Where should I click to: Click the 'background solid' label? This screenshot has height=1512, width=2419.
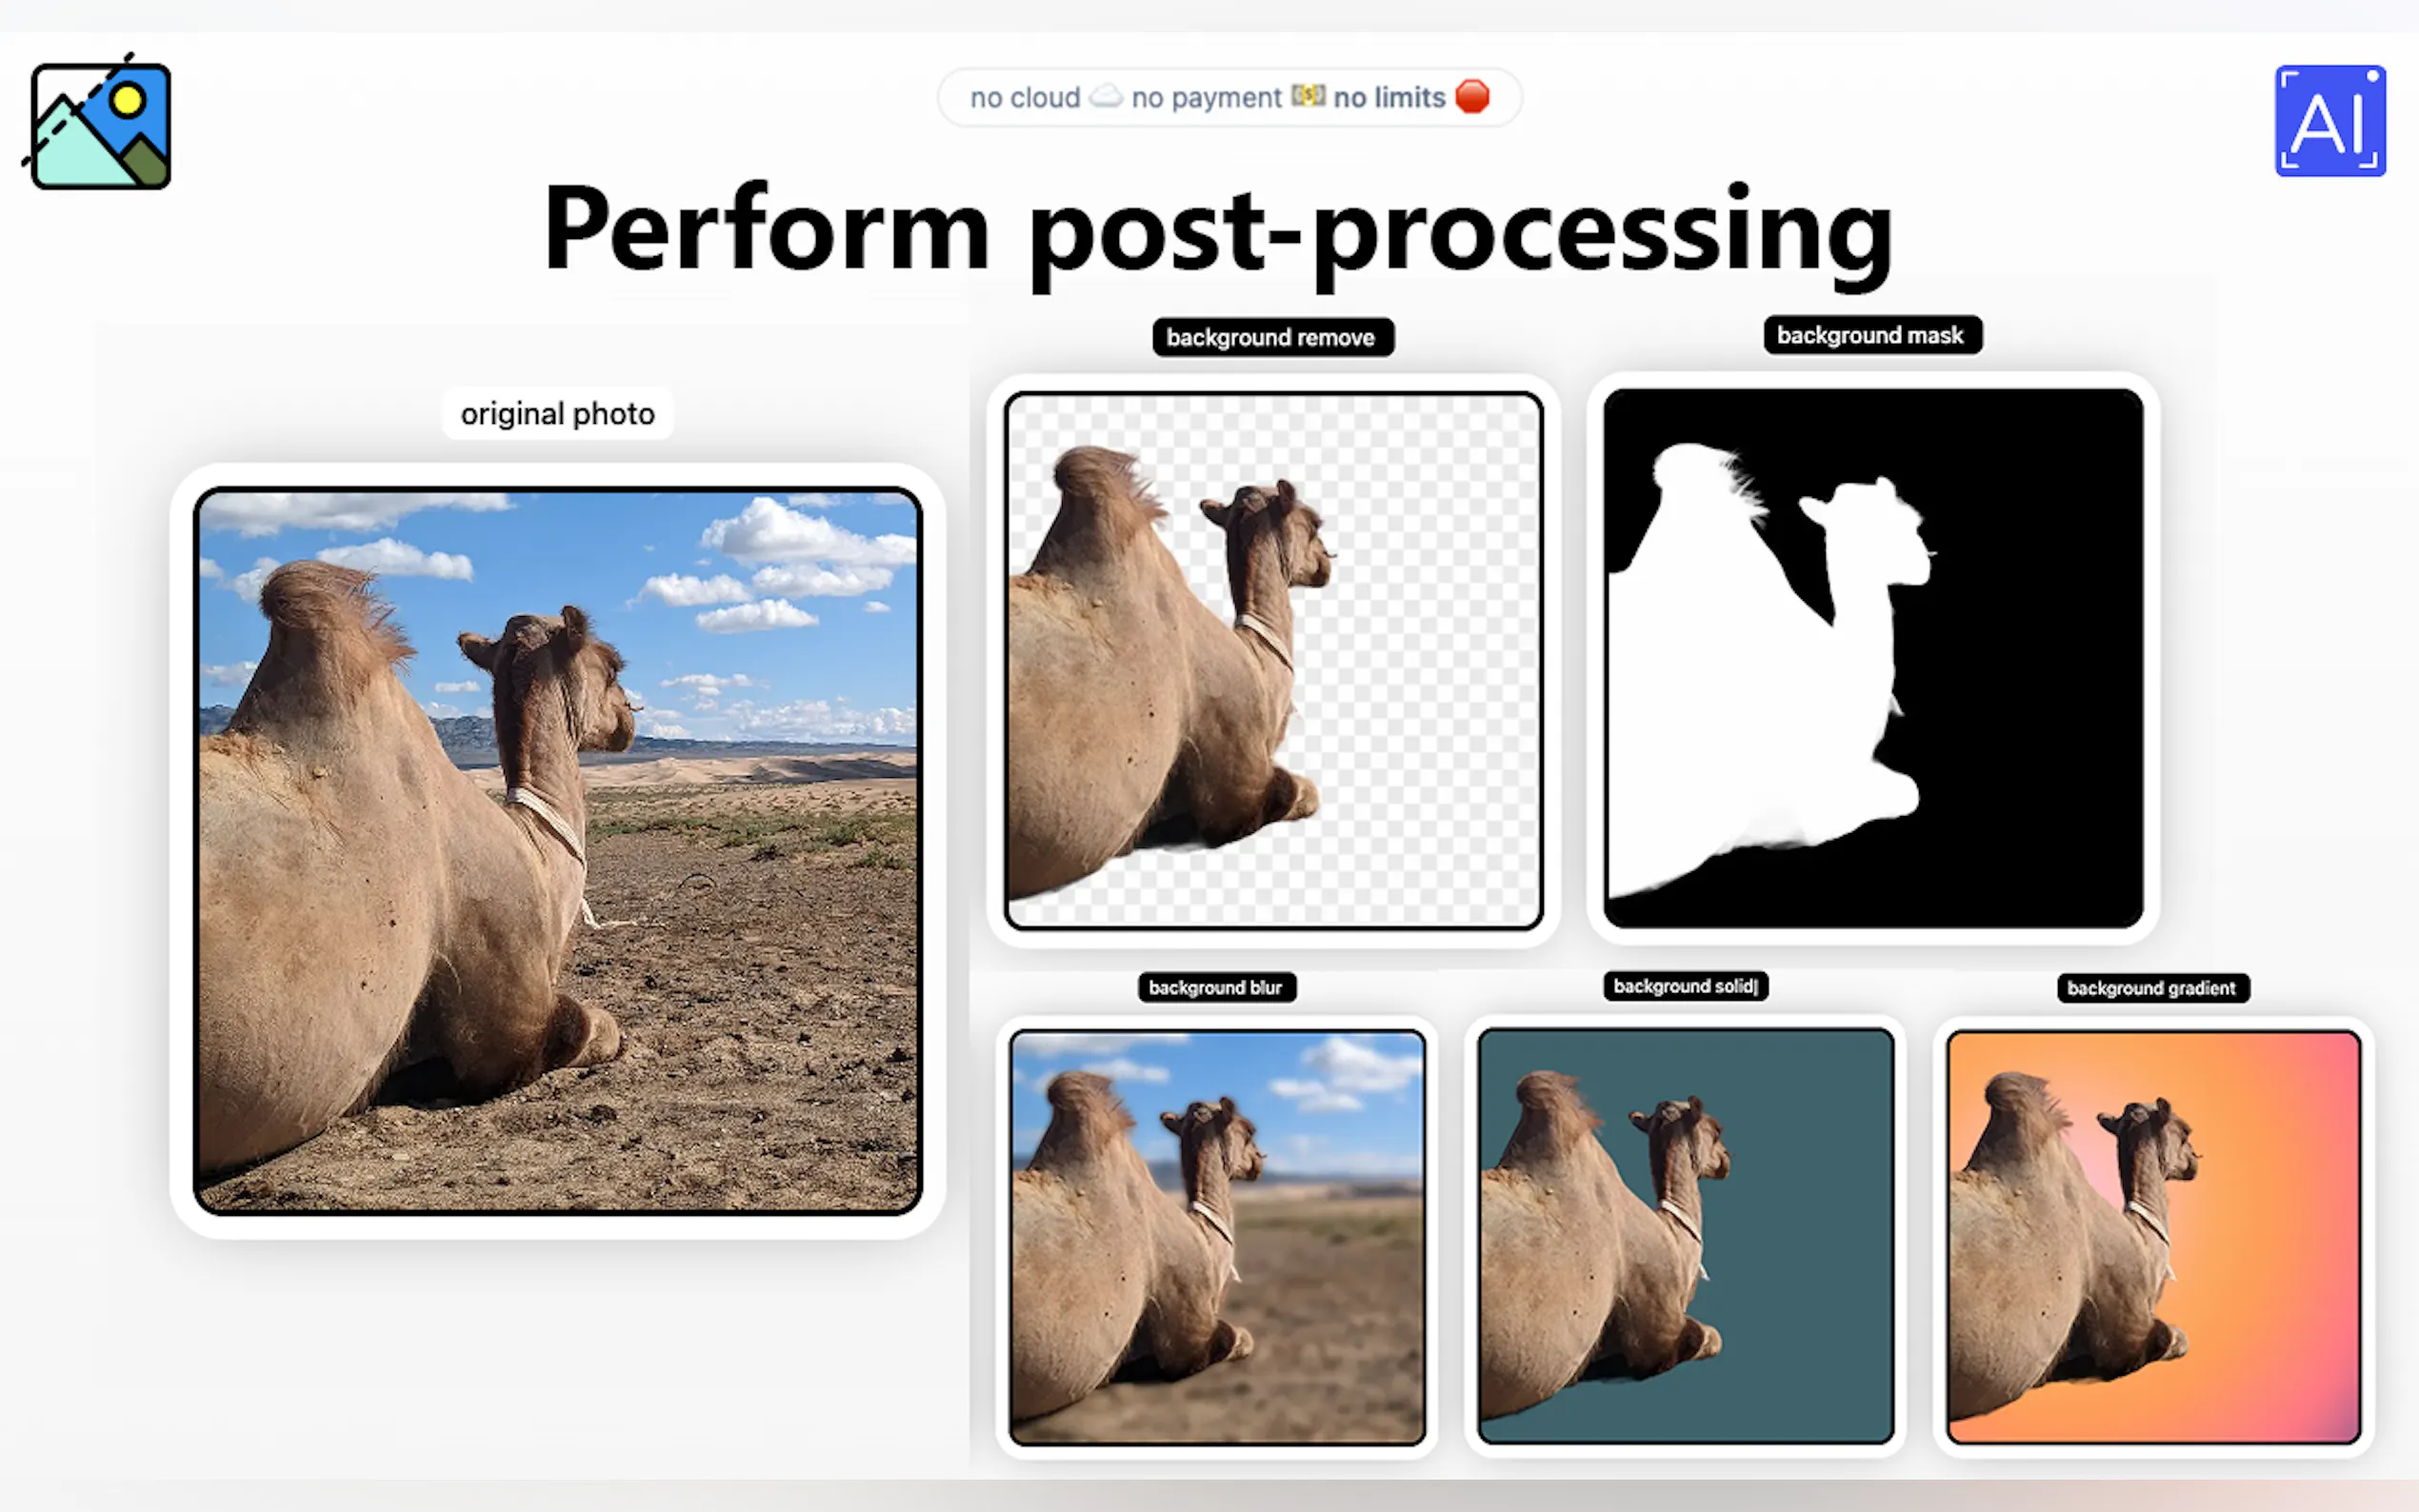pos(1684,986)
